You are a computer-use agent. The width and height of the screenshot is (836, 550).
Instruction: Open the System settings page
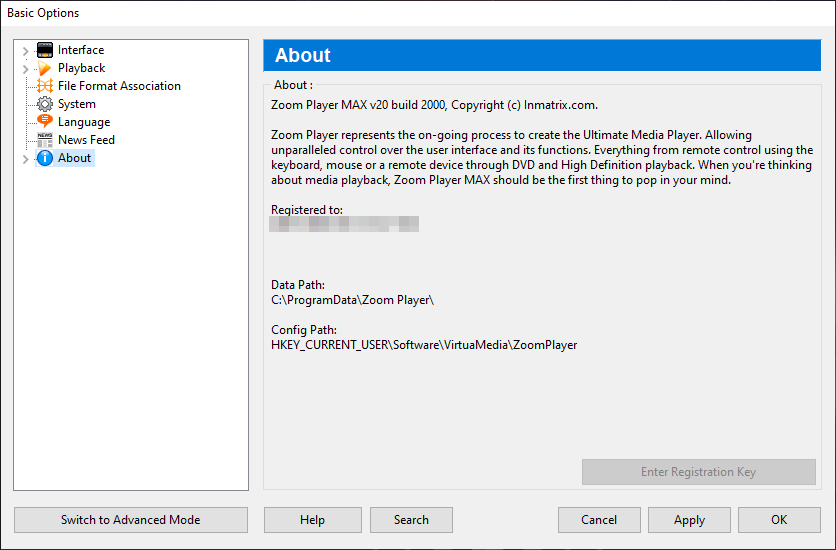pos(77,104)
